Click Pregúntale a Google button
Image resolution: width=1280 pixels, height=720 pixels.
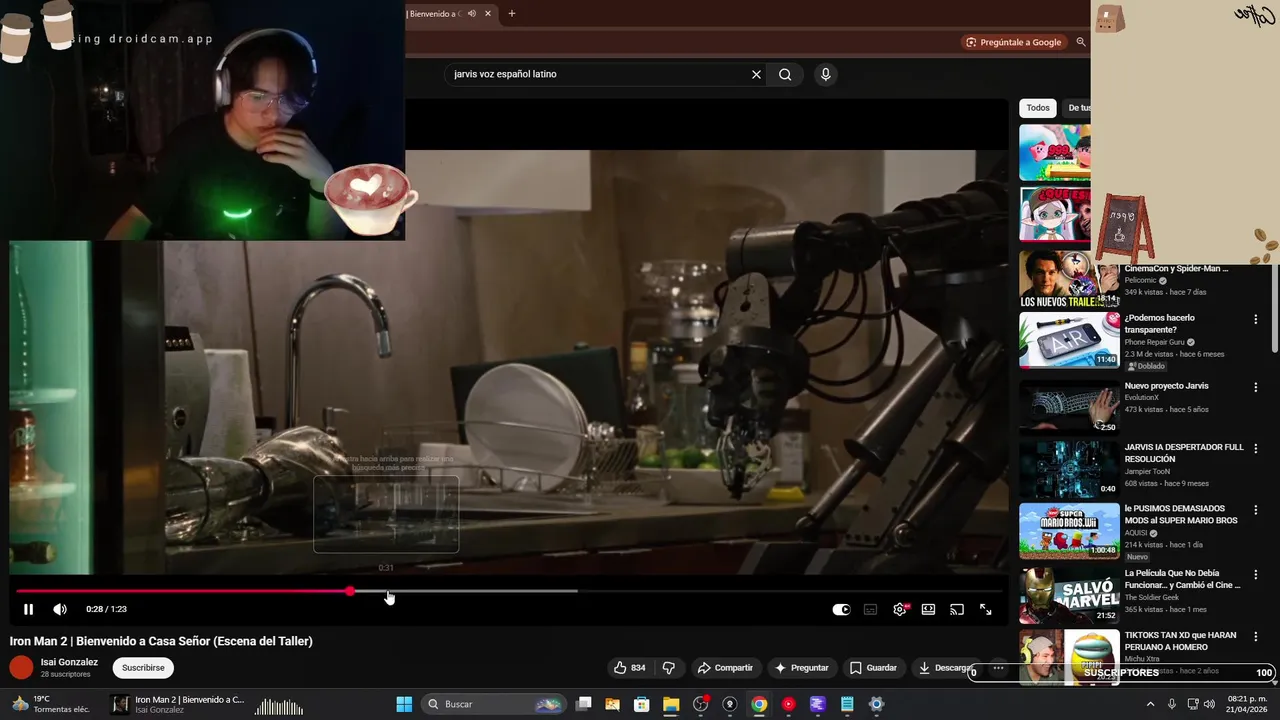click(x=1013, y=42)
